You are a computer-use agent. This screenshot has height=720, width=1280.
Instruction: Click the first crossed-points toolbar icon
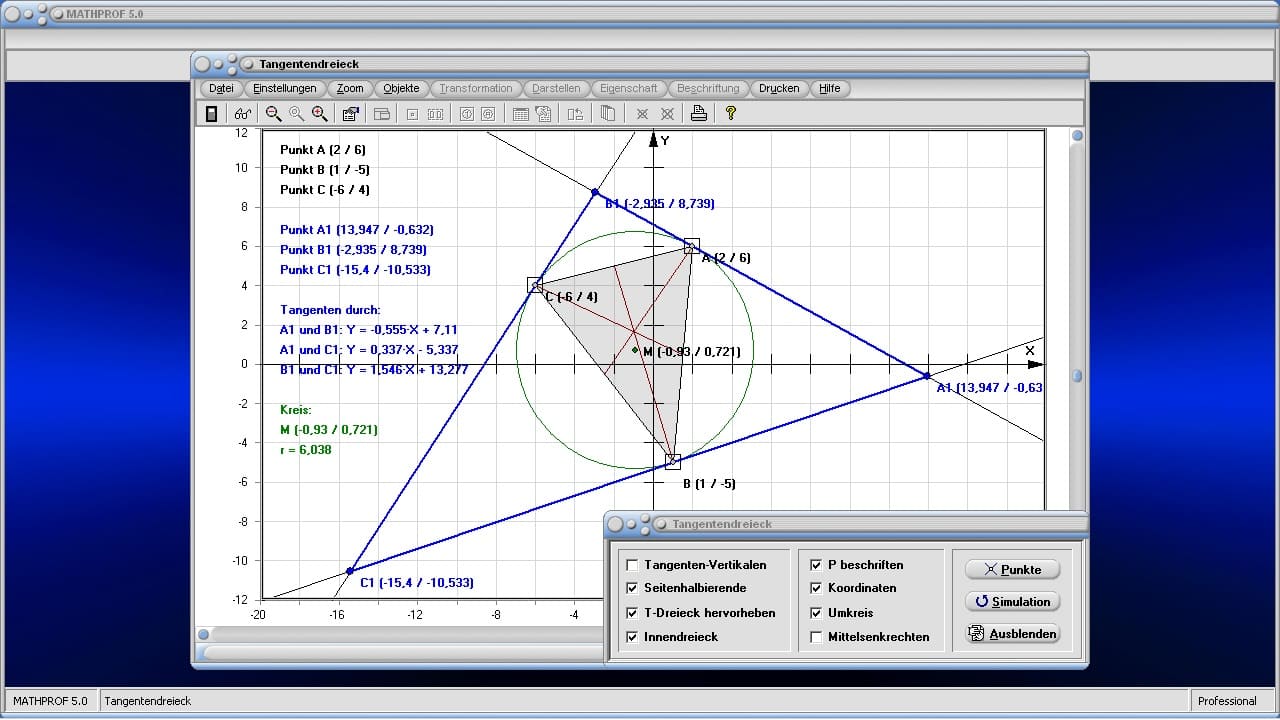click(643, 114)
